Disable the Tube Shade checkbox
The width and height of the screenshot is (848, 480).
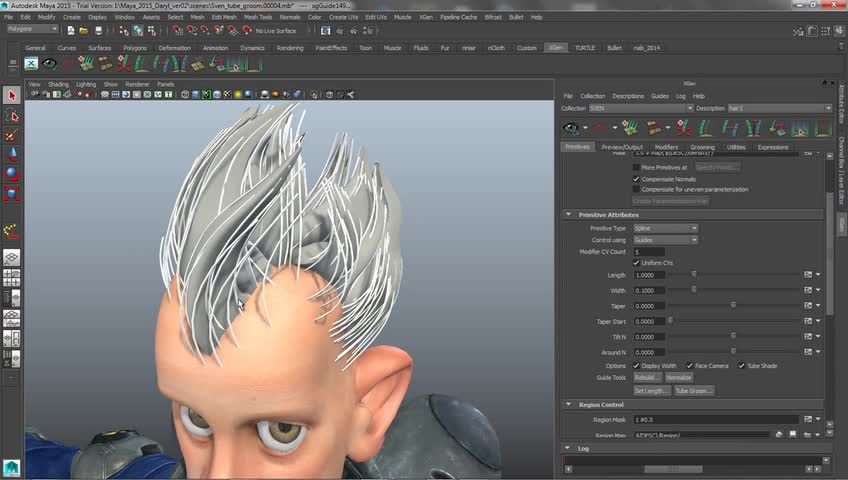(x=742, y=366)
